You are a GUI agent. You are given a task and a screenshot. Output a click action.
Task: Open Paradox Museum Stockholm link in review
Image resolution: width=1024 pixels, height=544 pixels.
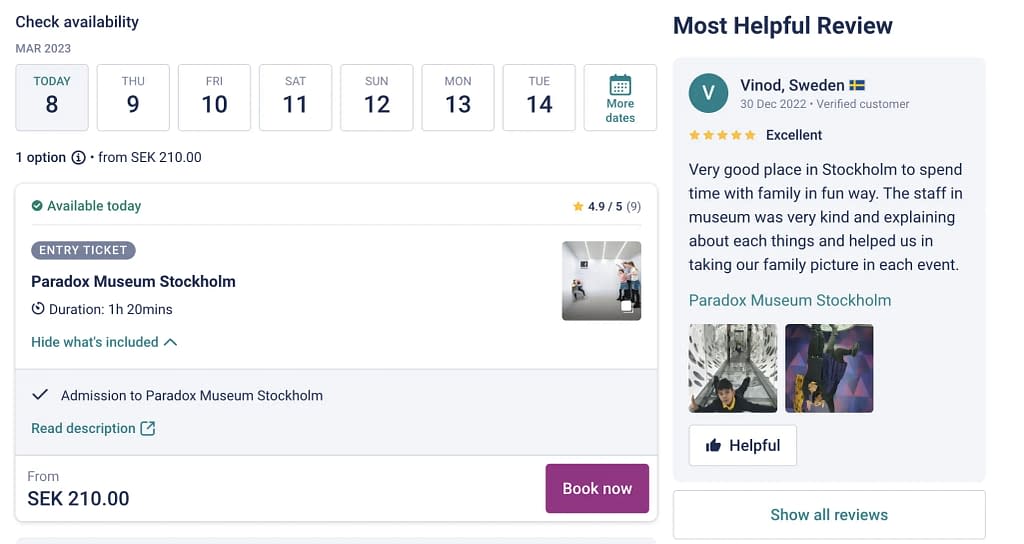[x=790, y=300]
